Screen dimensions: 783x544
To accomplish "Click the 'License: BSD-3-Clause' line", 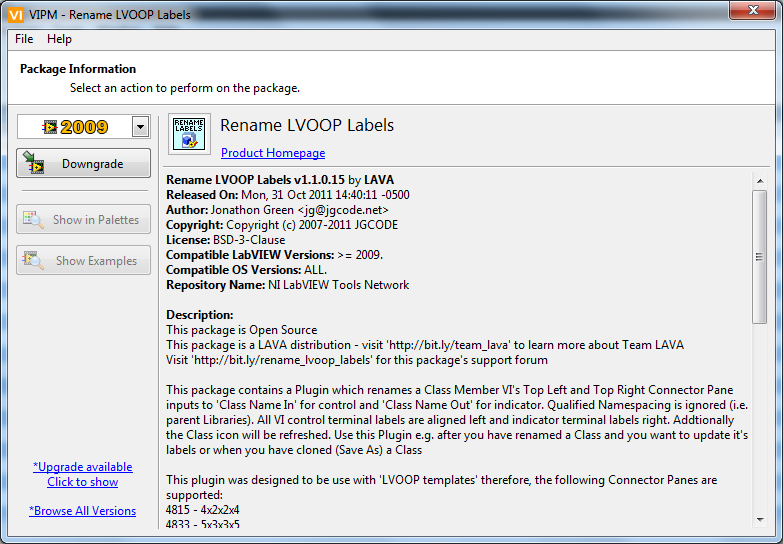I will coord(225,240).
